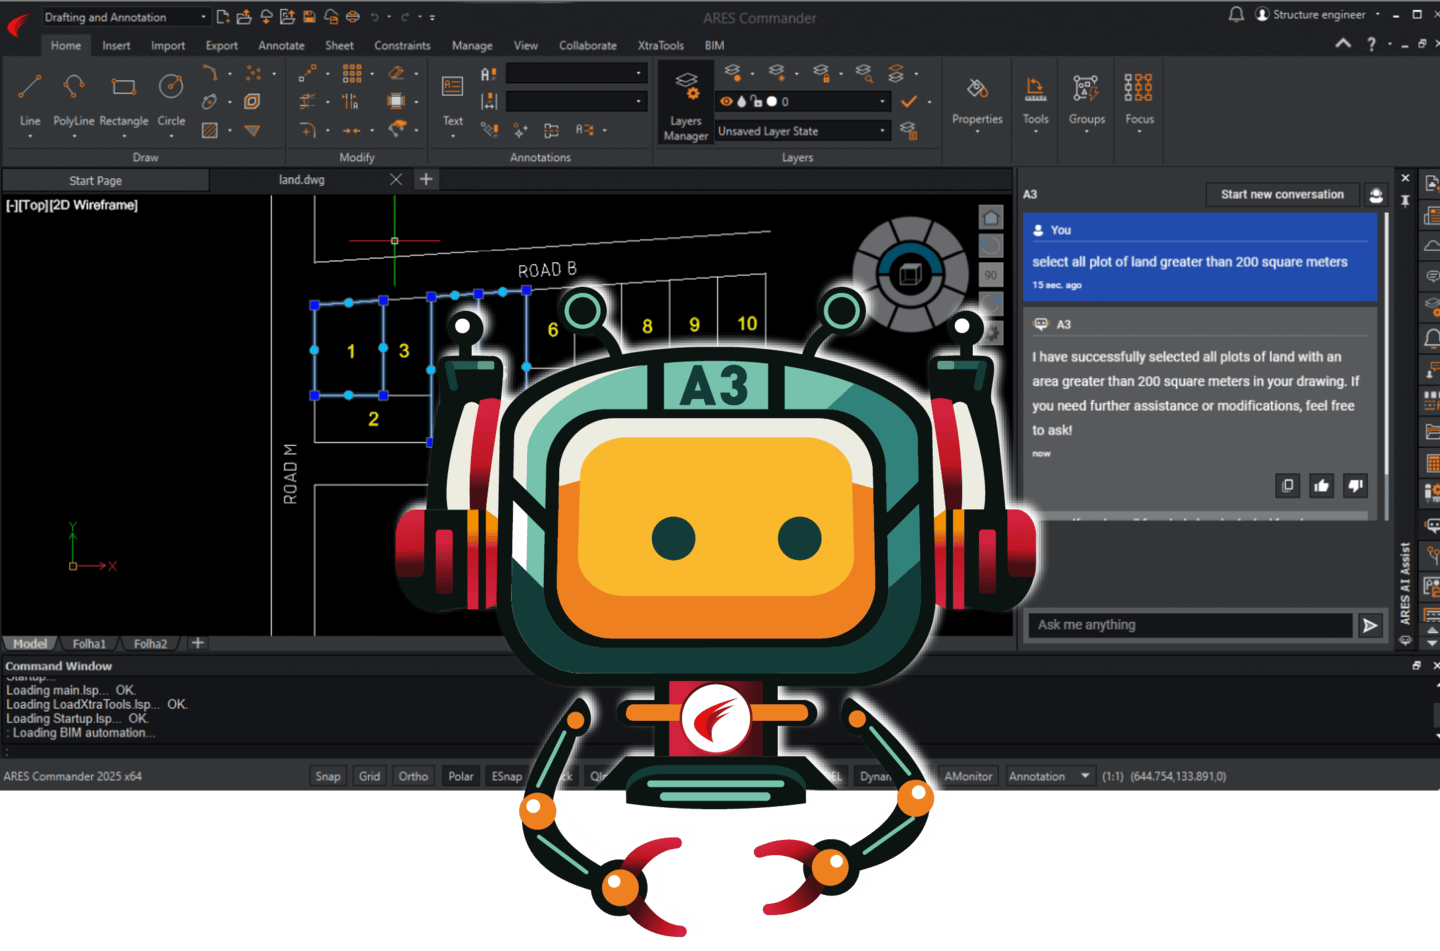
Task: Toggle AMonitor in status bar
Action: click(x=968, y=776)
